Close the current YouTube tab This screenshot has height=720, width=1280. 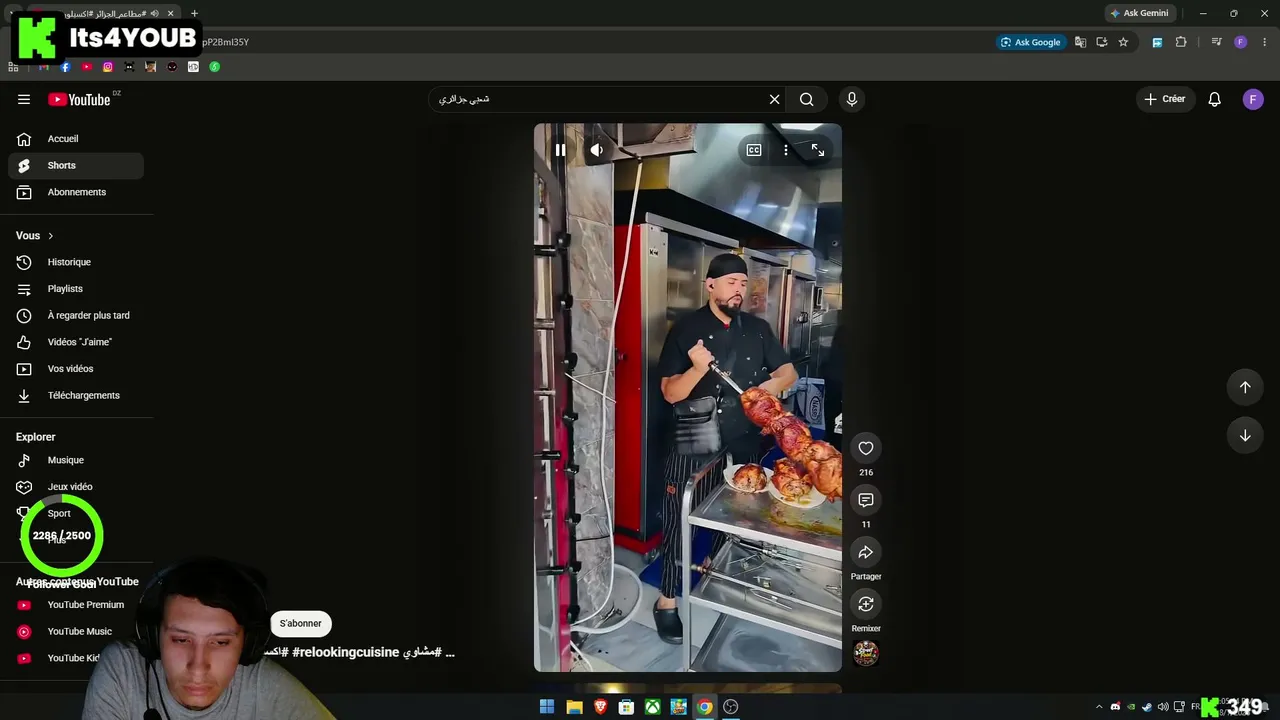[171, 13]
